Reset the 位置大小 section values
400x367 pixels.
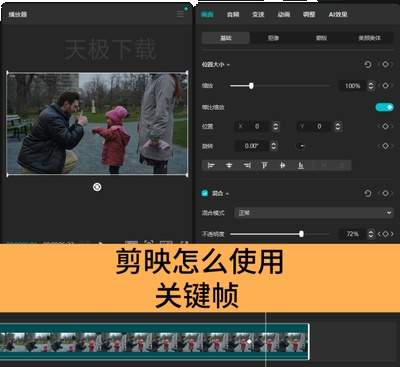(x=368, y=64)
